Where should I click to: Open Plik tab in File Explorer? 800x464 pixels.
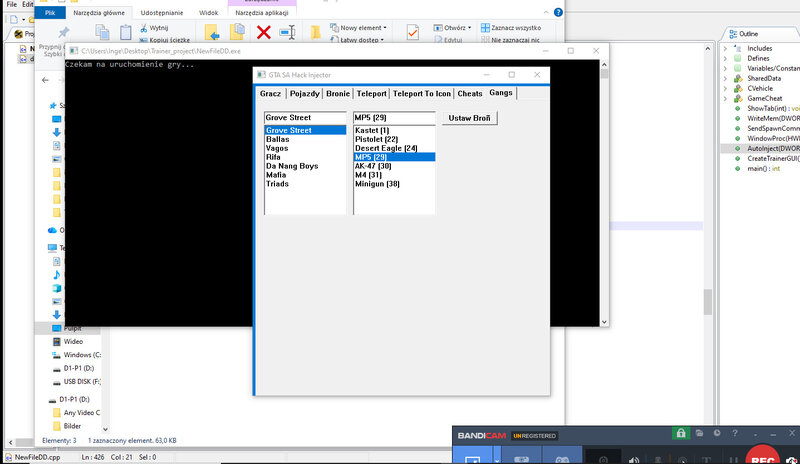pos(50,13)
